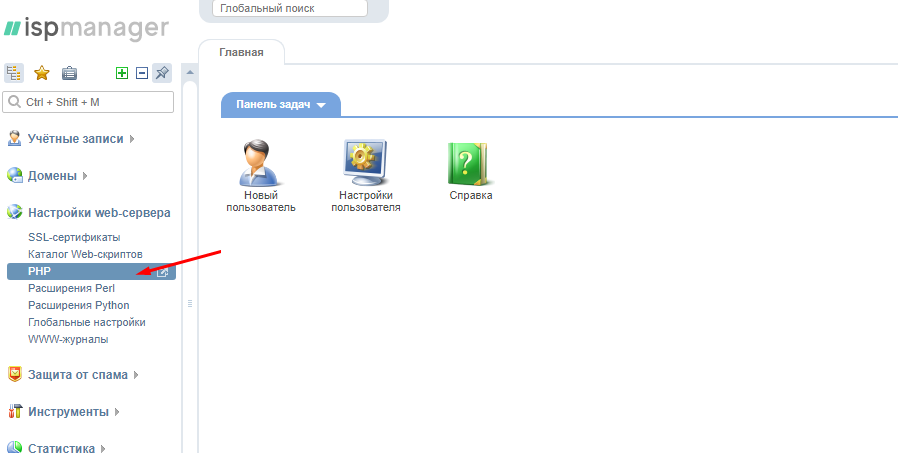Viewport: 898px width, 453px height.
Task: Open favorites via the star icon
Action: click(42, 73)
